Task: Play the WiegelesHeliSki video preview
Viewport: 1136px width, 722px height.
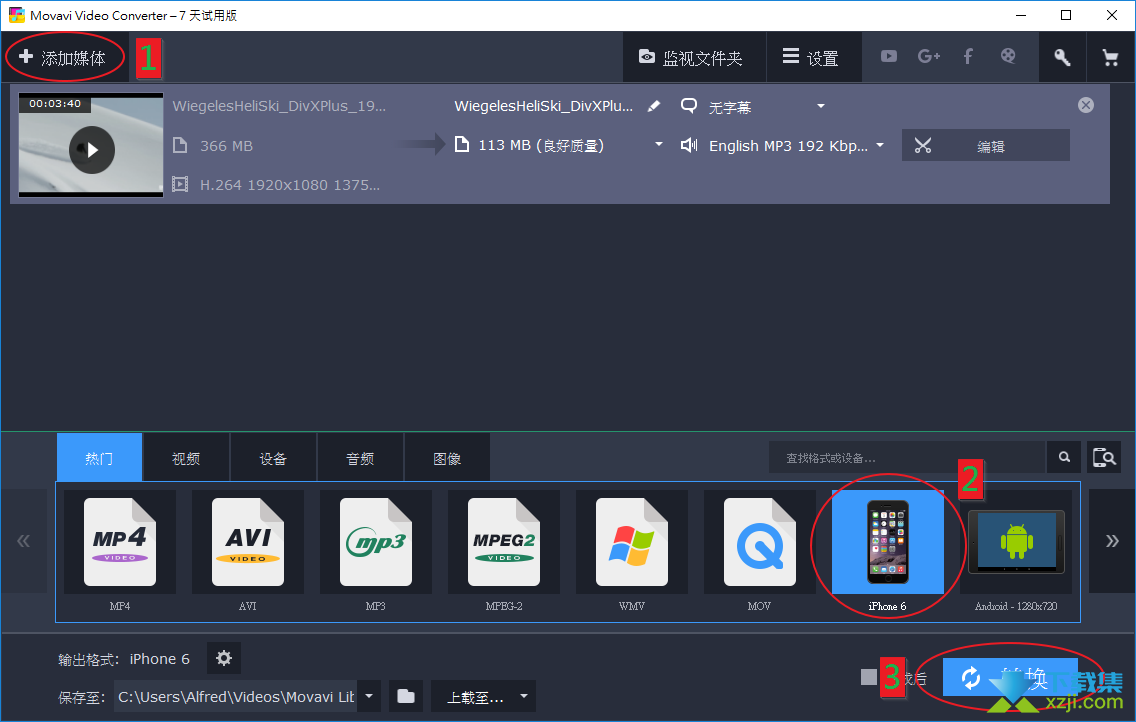Action: tap(91, 150)
